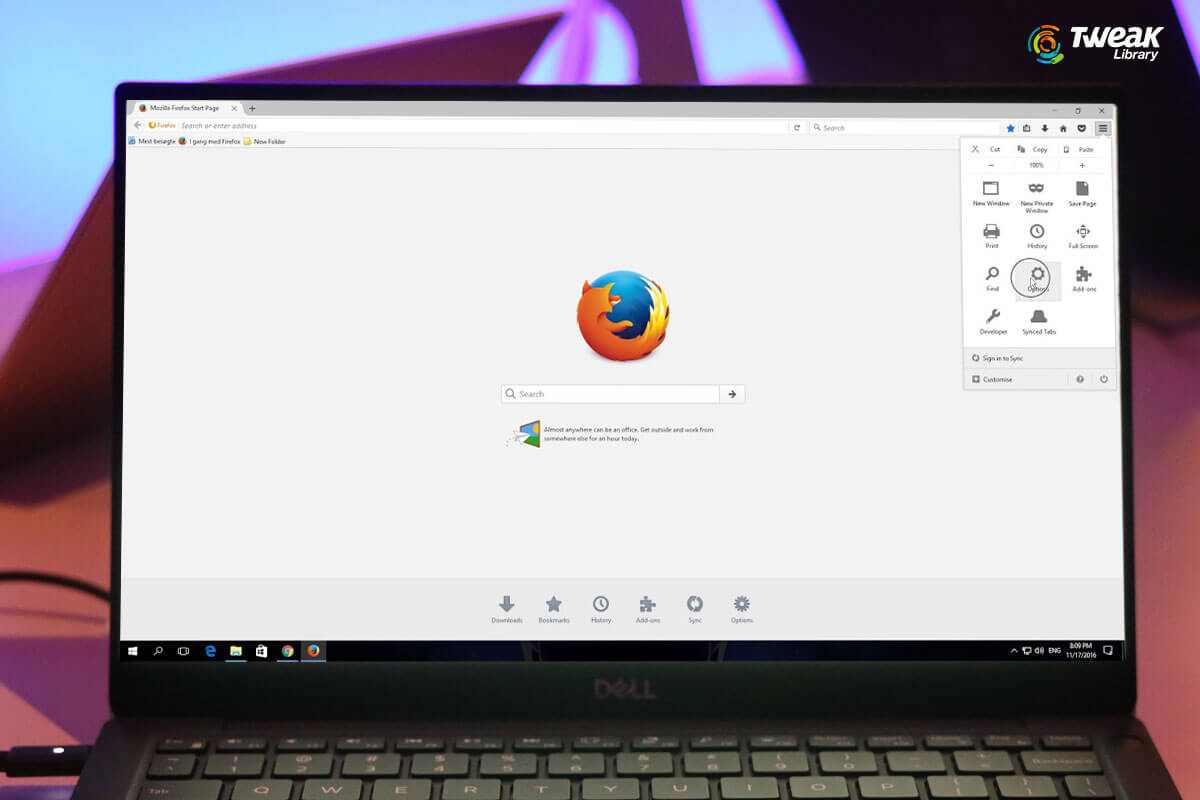Collapse the hamburger menu button
Viewport: 1200px width, 800px height.
[1102, 128]
